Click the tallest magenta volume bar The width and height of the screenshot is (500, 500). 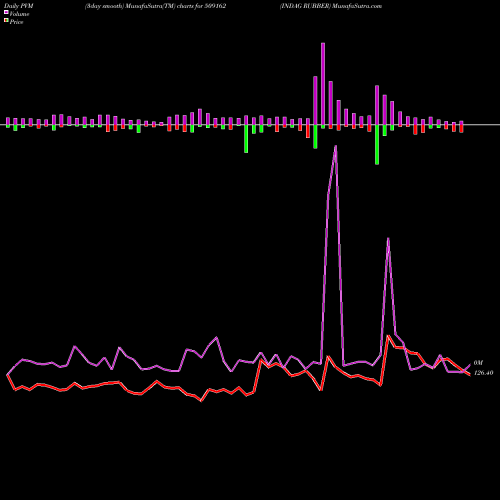(x=323, y=84)
